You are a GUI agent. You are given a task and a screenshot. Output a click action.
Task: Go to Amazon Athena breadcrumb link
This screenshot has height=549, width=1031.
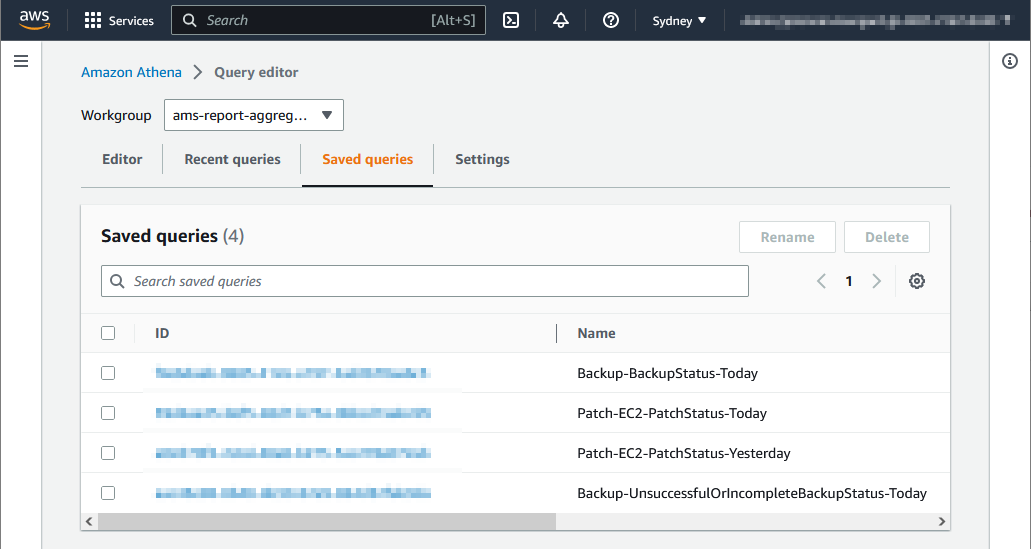[x=131, y=72]
